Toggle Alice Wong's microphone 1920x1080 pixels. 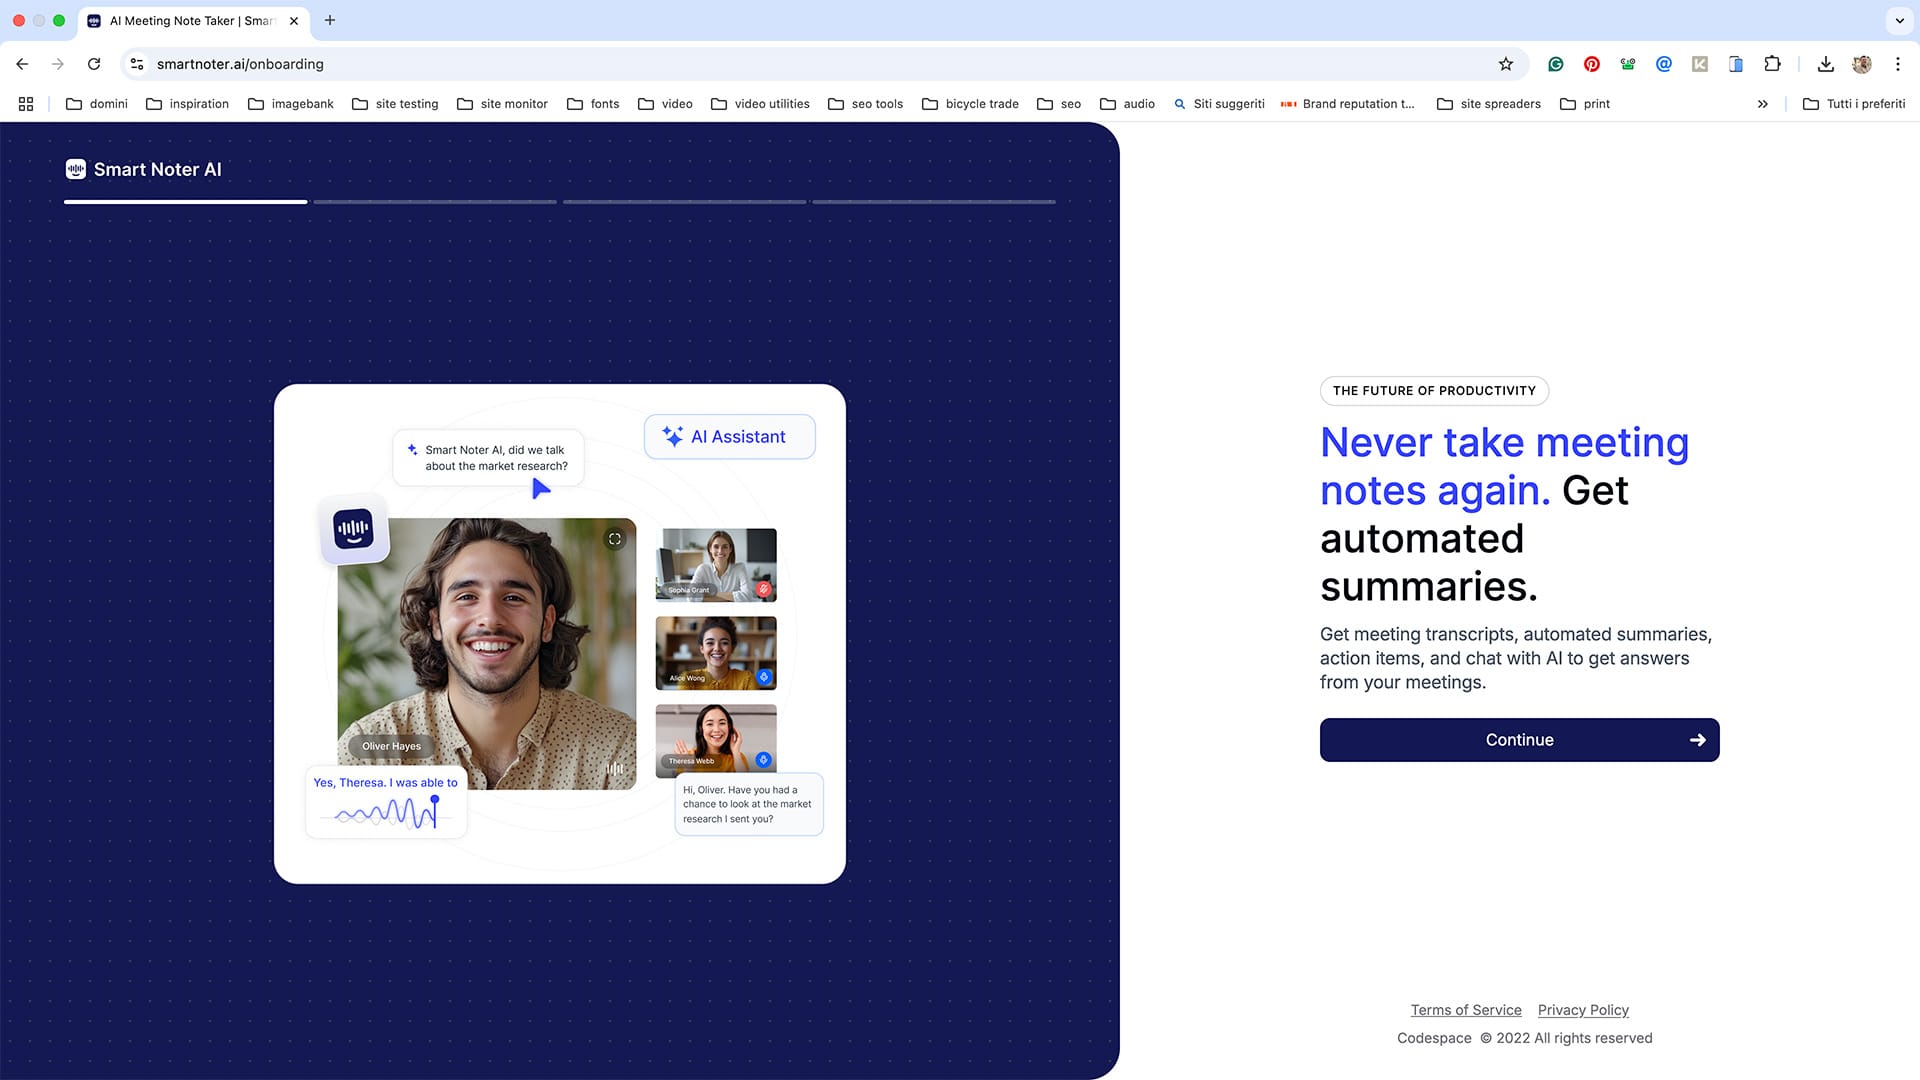coord(763,677)
